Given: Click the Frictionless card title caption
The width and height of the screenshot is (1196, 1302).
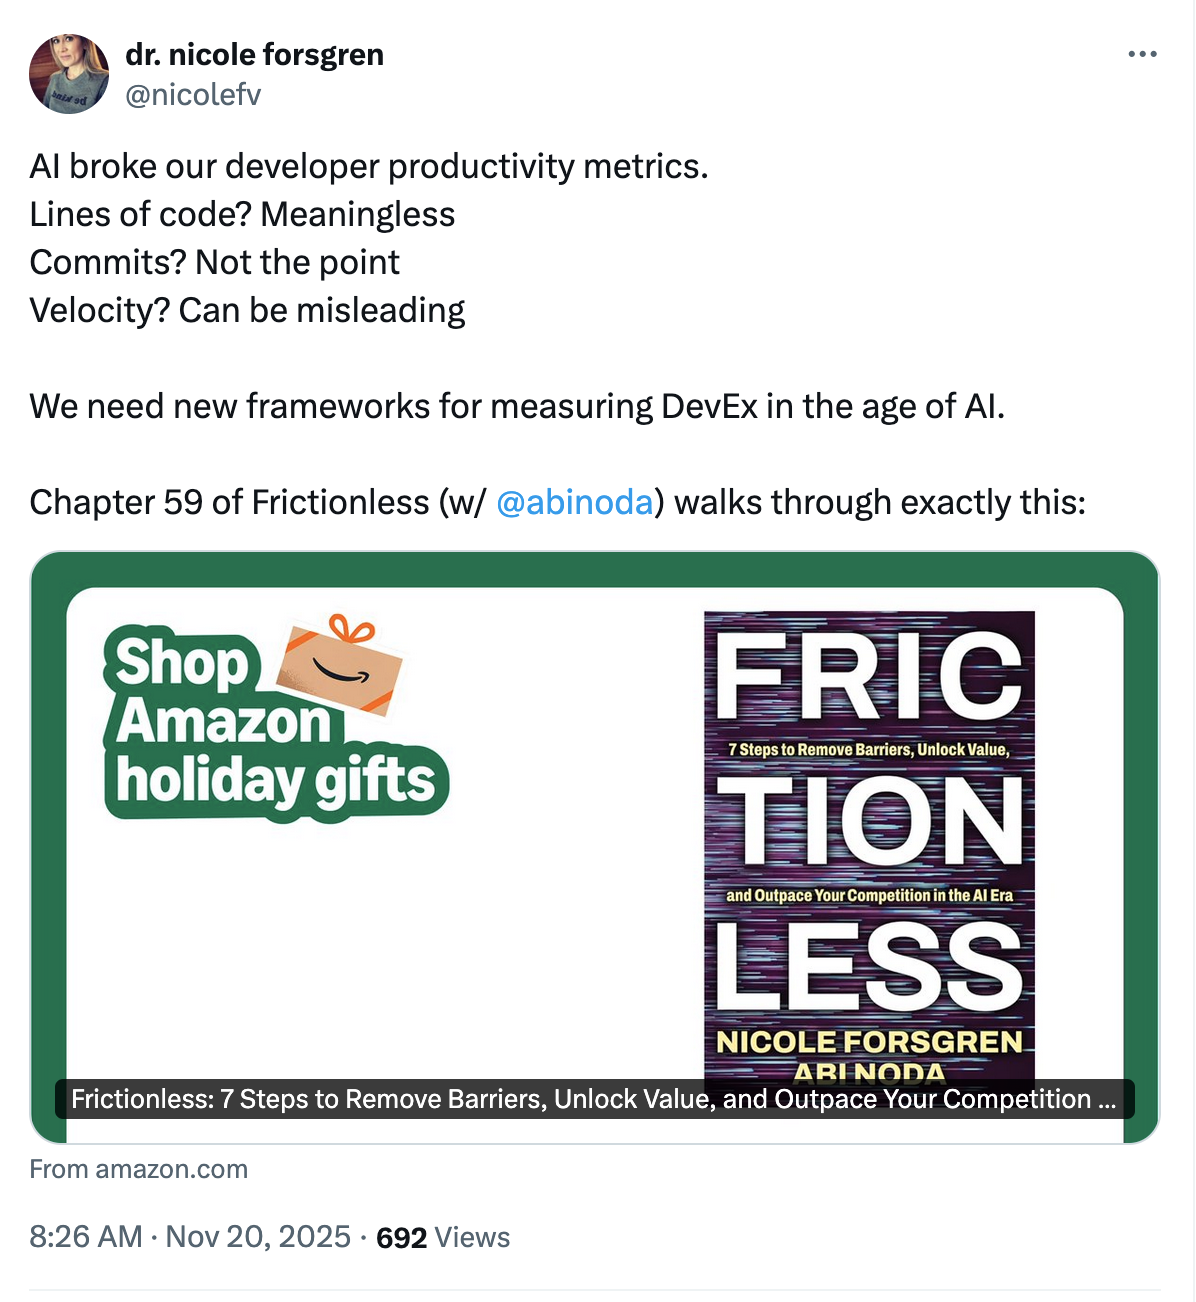Looking at the screenshot, I should (594, 1099).
